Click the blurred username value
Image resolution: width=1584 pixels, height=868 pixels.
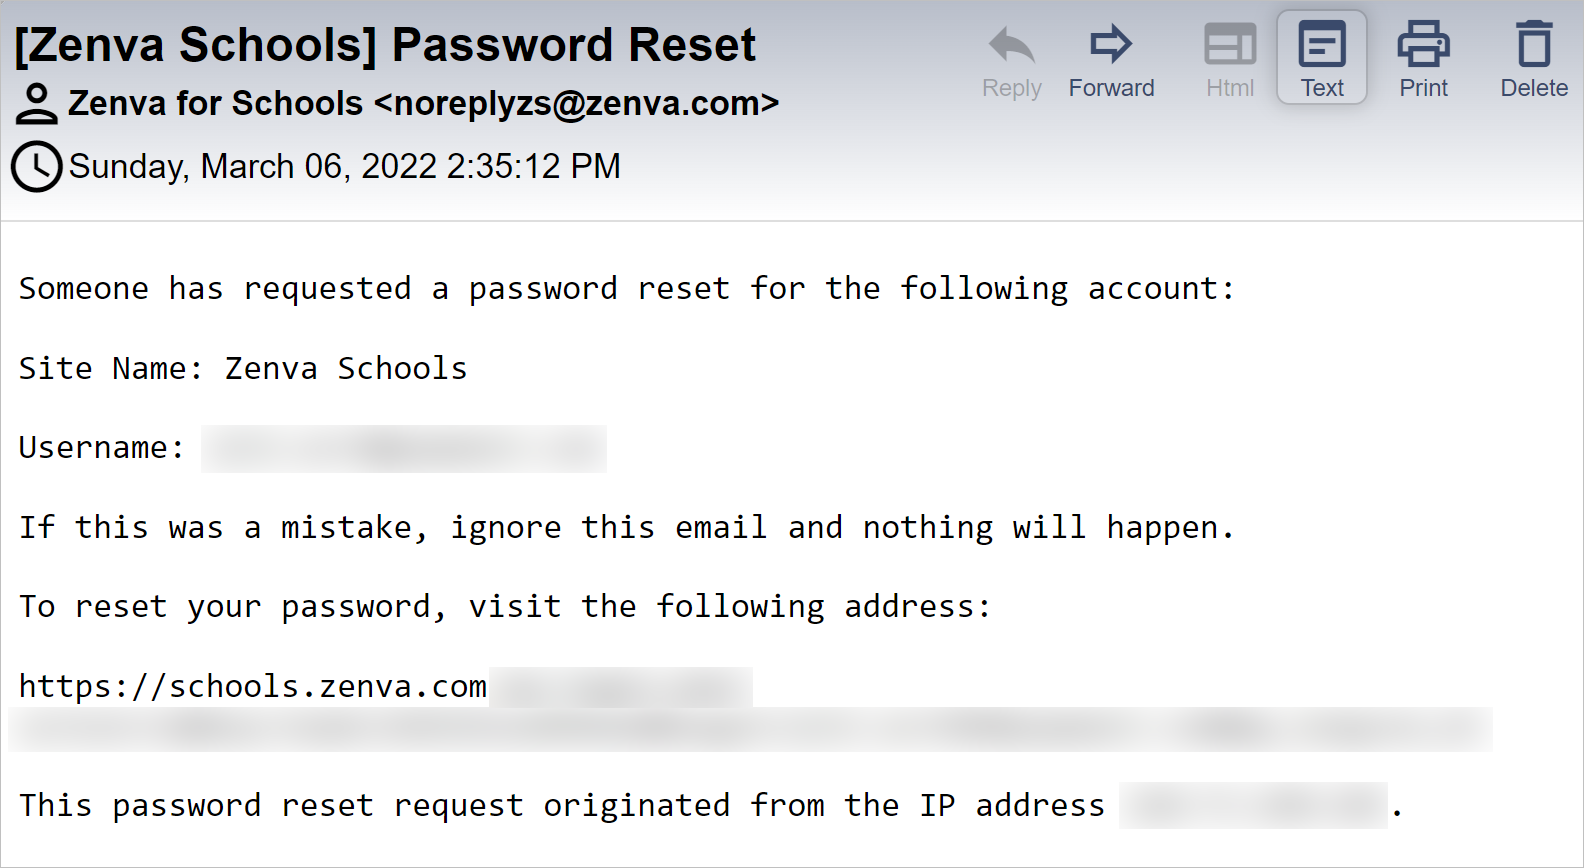click(404, 449)
